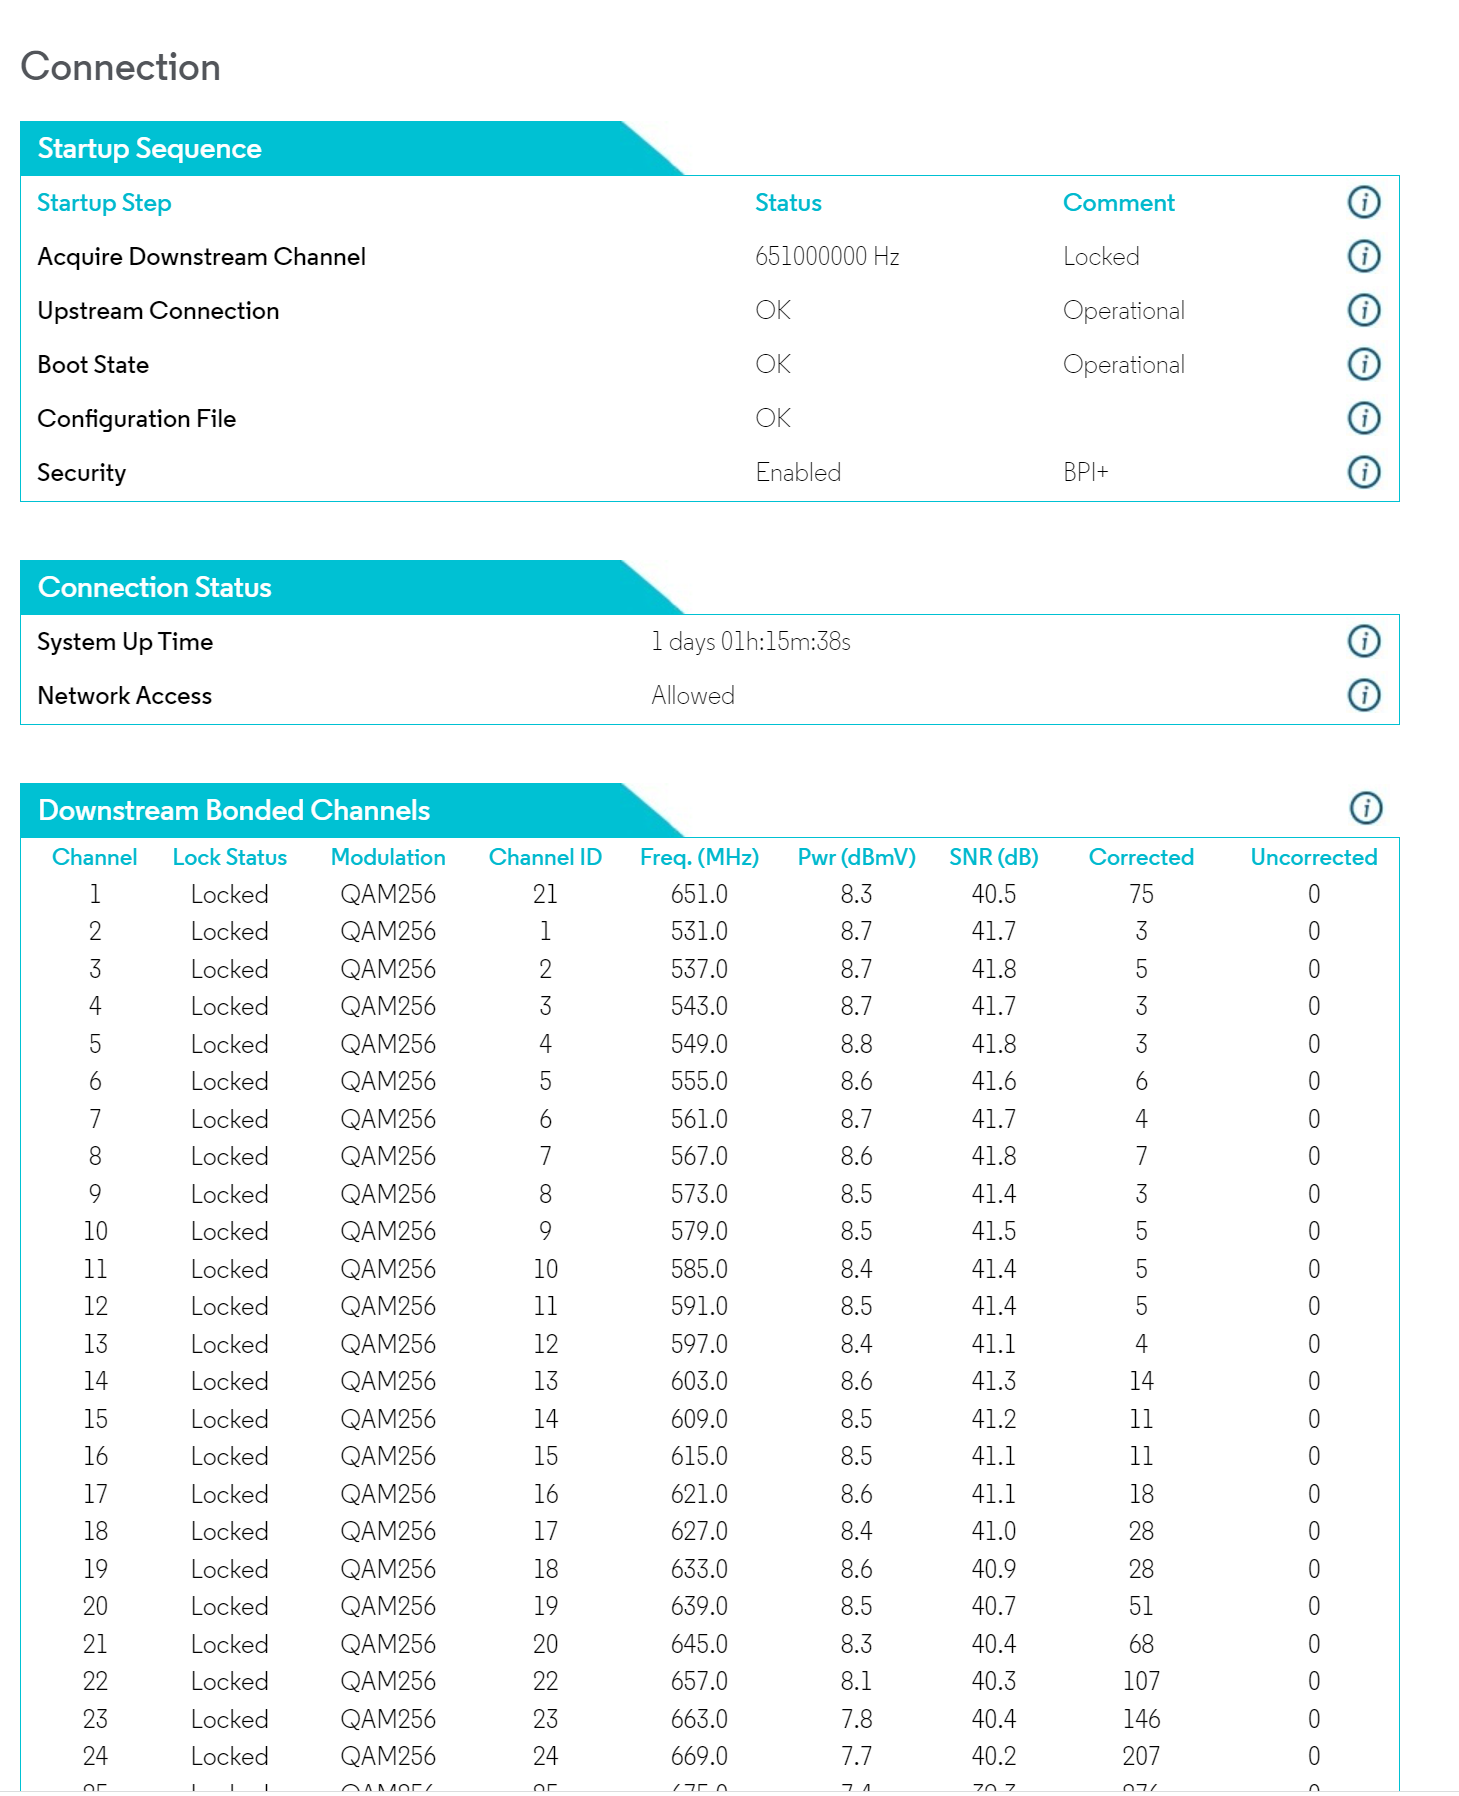This screenshot has width=1459, height=1796.
Task: Click the Connection page heading
Action: [x=121, y=67]
